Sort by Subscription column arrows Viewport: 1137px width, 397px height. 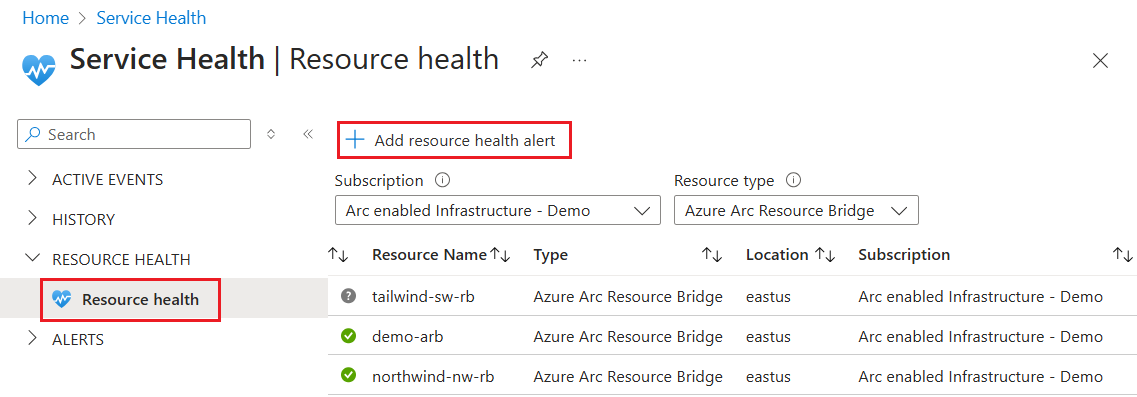tap(1122, 255)
